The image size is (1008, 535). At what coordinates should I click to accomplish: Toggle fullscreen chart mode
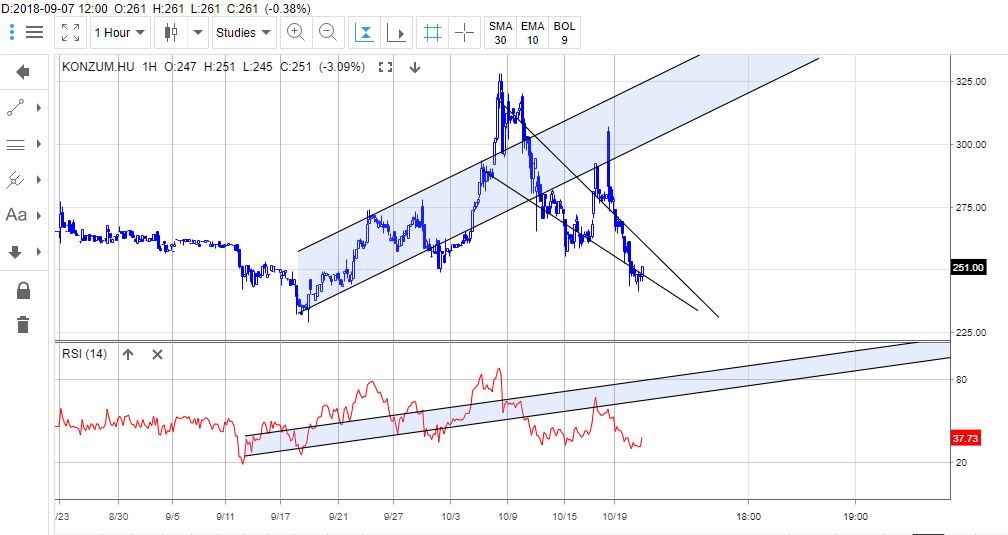(x=71, y=32)
